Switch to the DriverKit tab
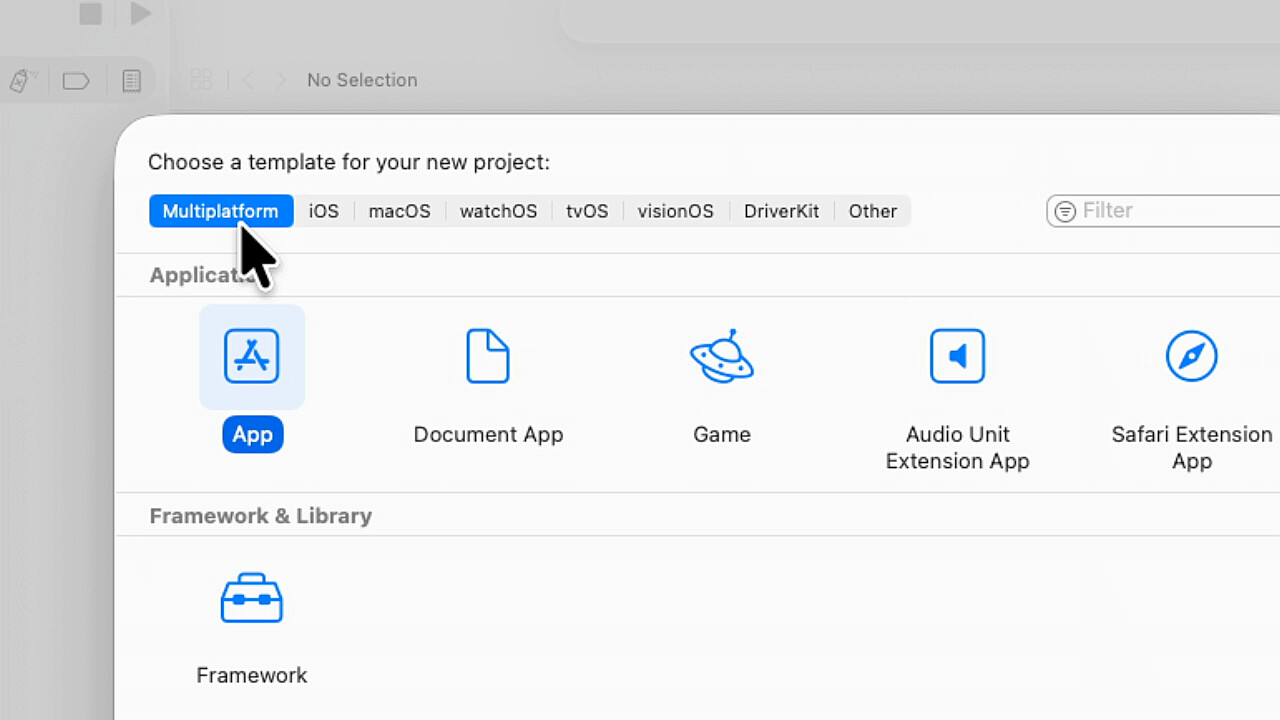This screenshot has width=1280, height=720. tap(781, 211)
